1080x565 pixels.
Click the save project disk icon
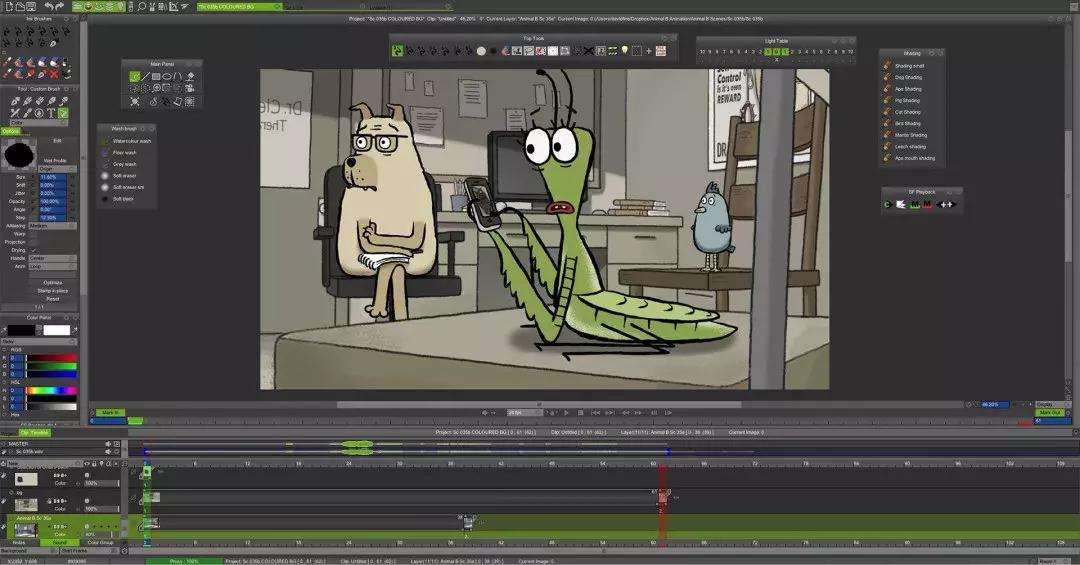31,6
